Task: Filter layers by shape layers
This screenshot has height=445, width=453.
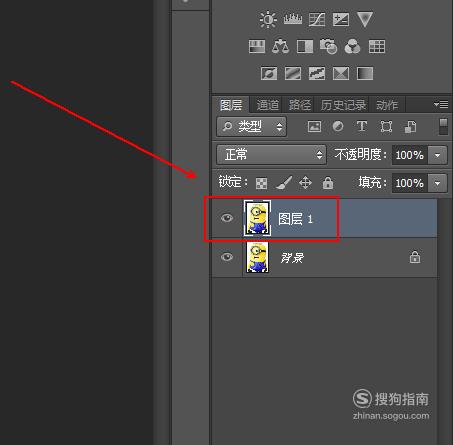Action: (386, 127)
